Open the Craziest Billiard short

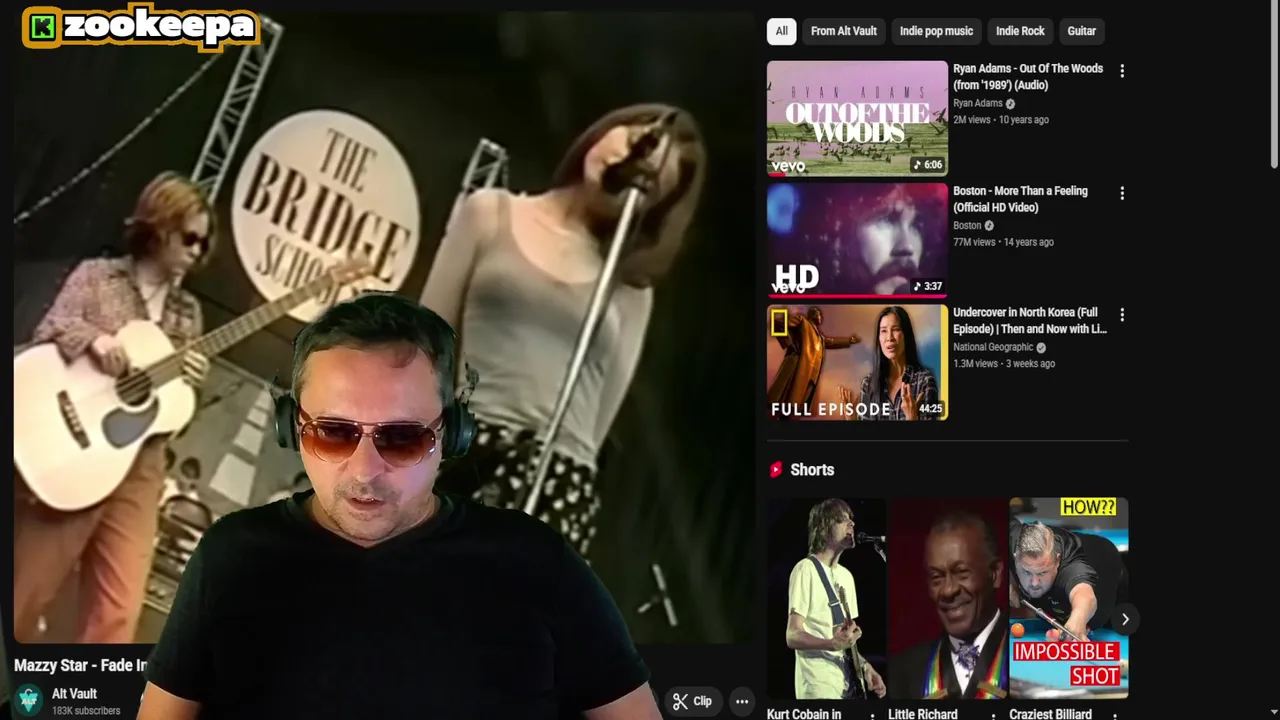pos(1068,598)
